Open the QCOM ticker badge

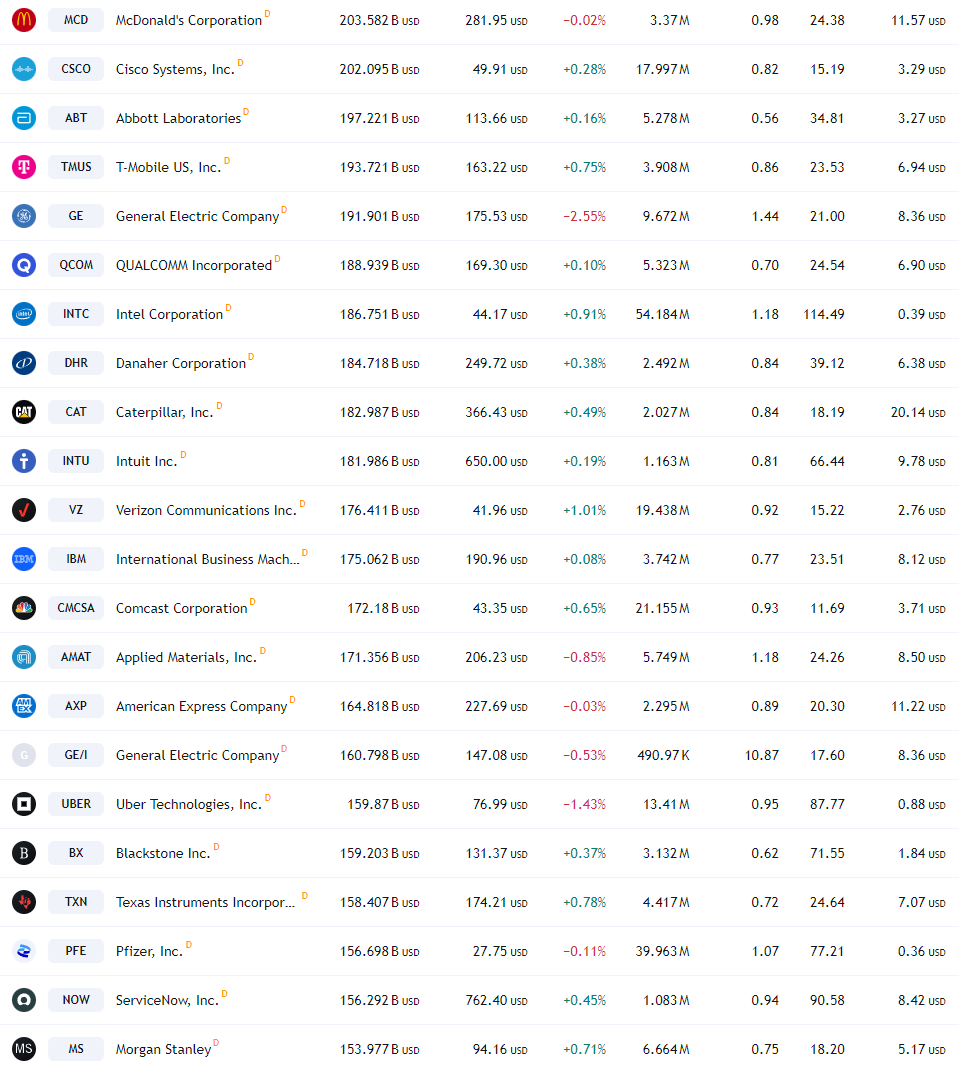coord(76,265)
